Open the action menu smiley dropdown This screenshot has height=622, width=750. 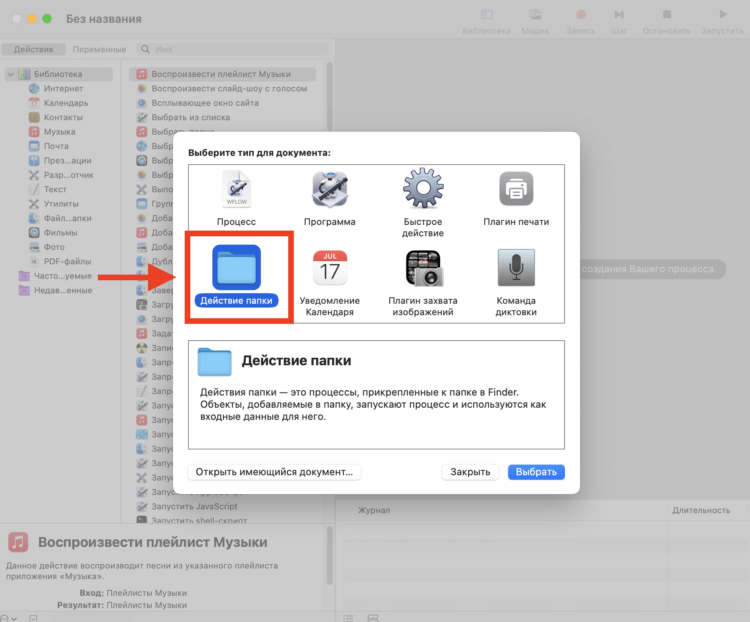click(x=9, y=618)
